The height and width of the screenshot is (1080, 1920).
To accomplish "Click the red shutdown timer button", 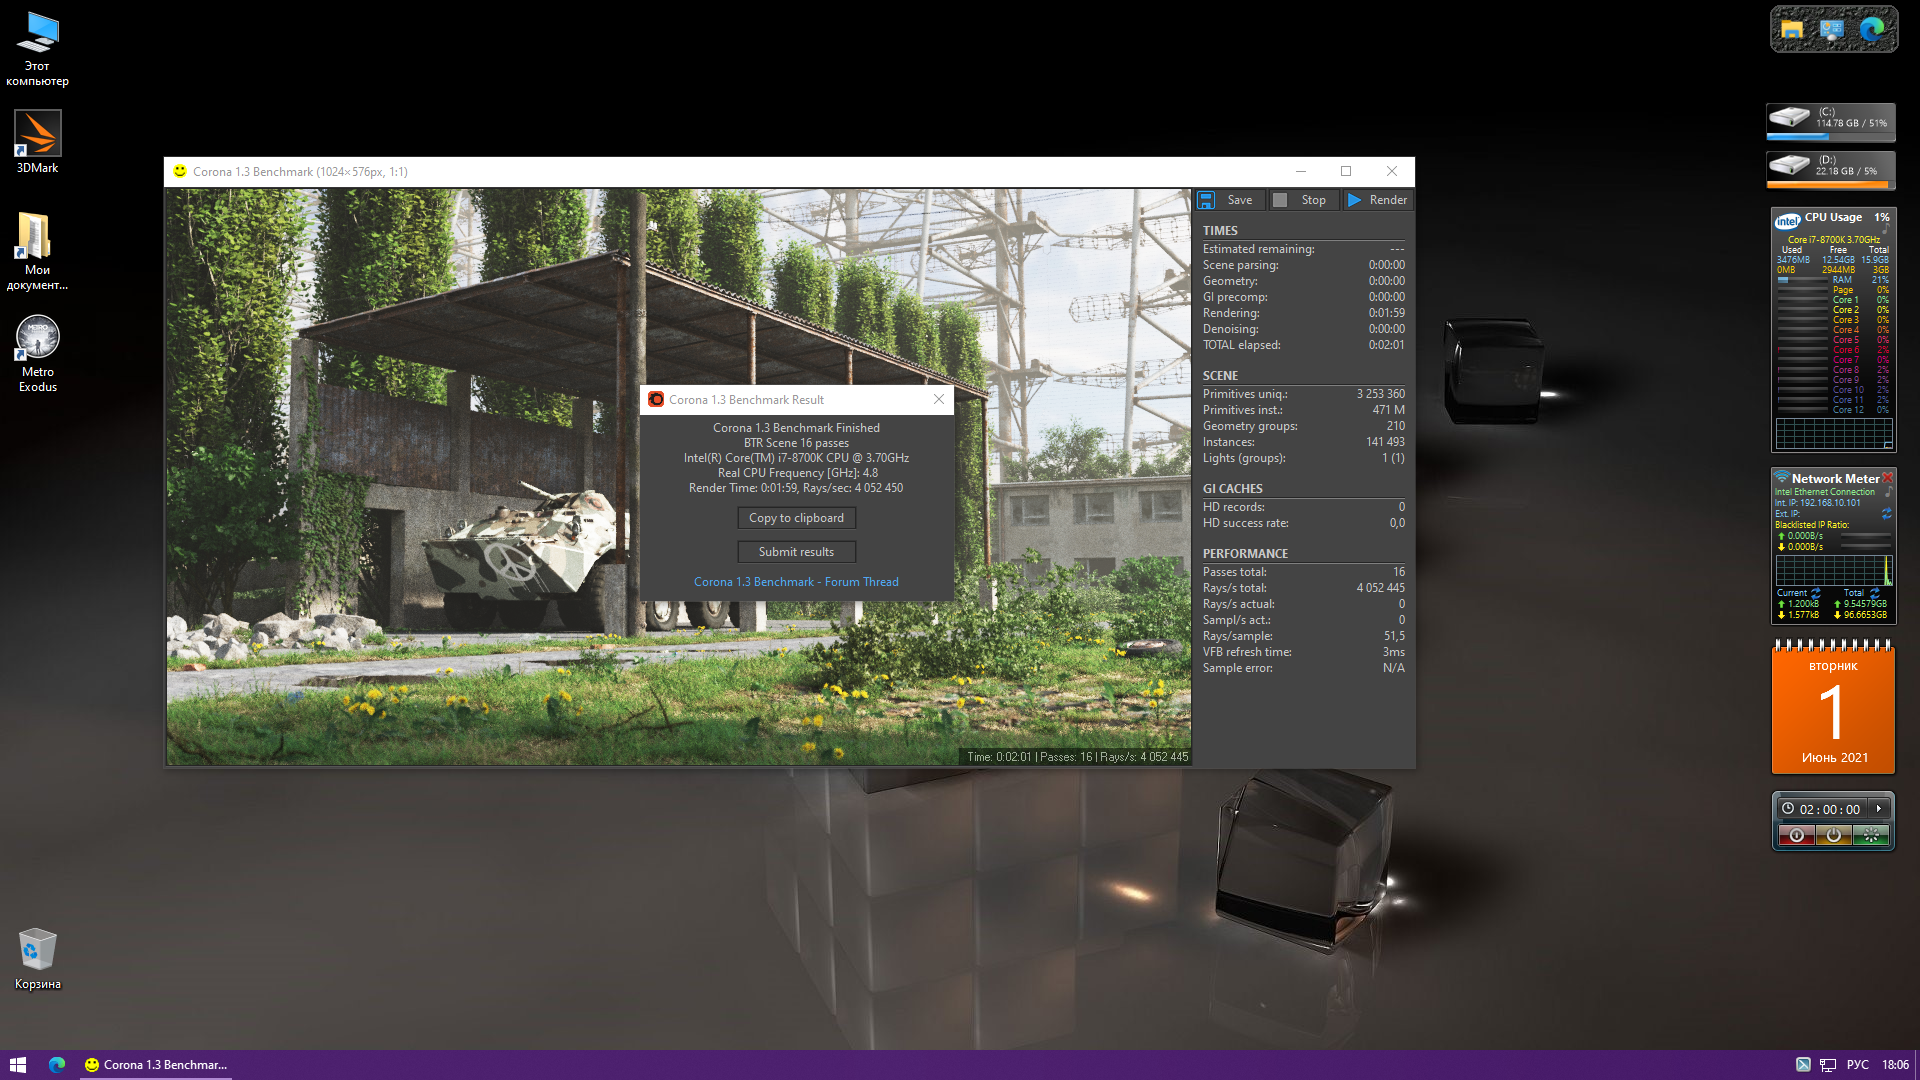I will 1797,835.
